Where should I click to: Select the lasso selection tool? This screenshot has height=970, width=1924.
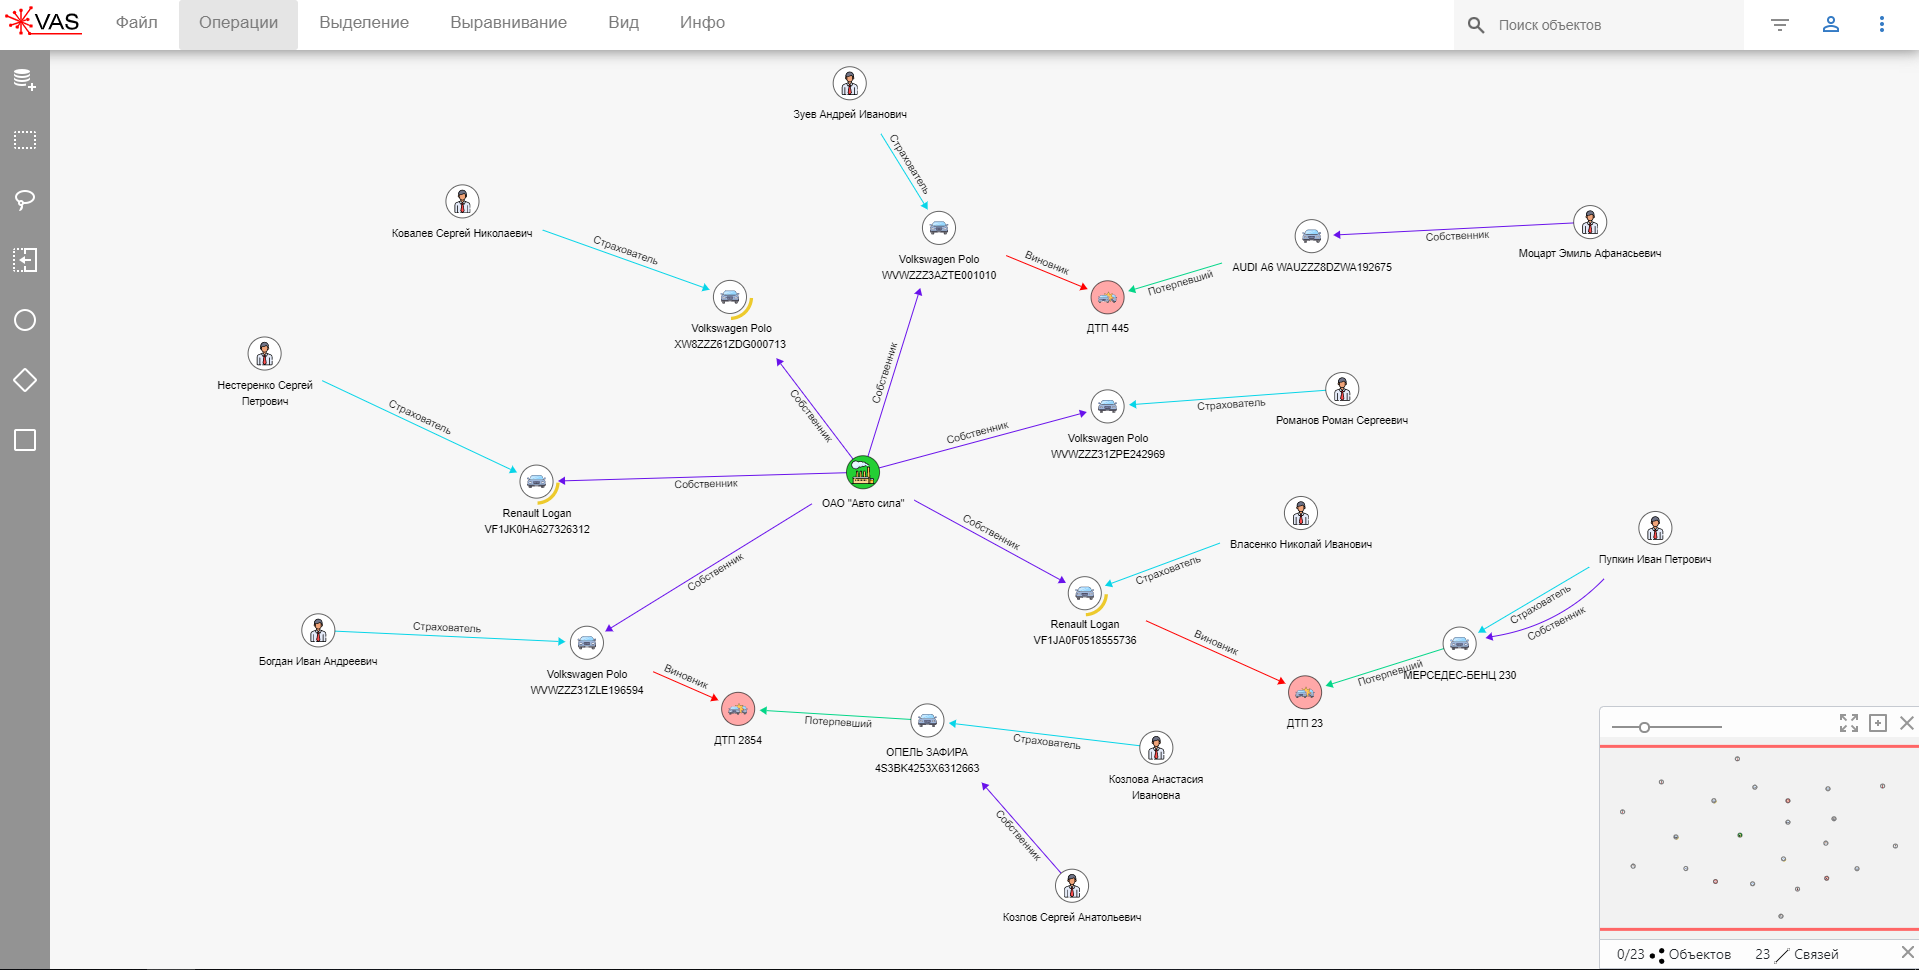point(25,200)
